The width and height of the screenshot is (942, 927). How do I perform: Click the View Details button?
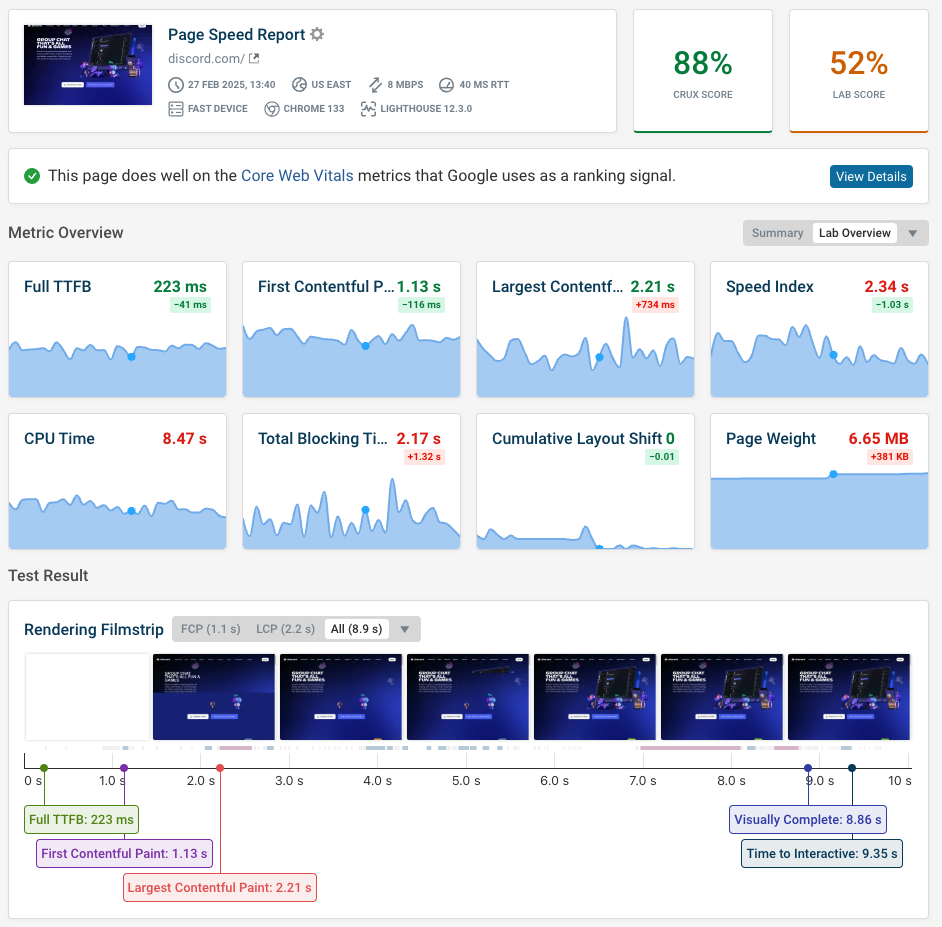click(871, 177)
